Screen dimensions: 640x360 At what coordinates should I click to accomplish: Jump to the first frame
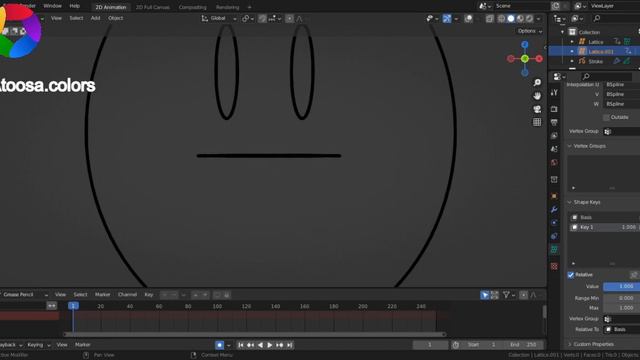[x=241, y=345]
